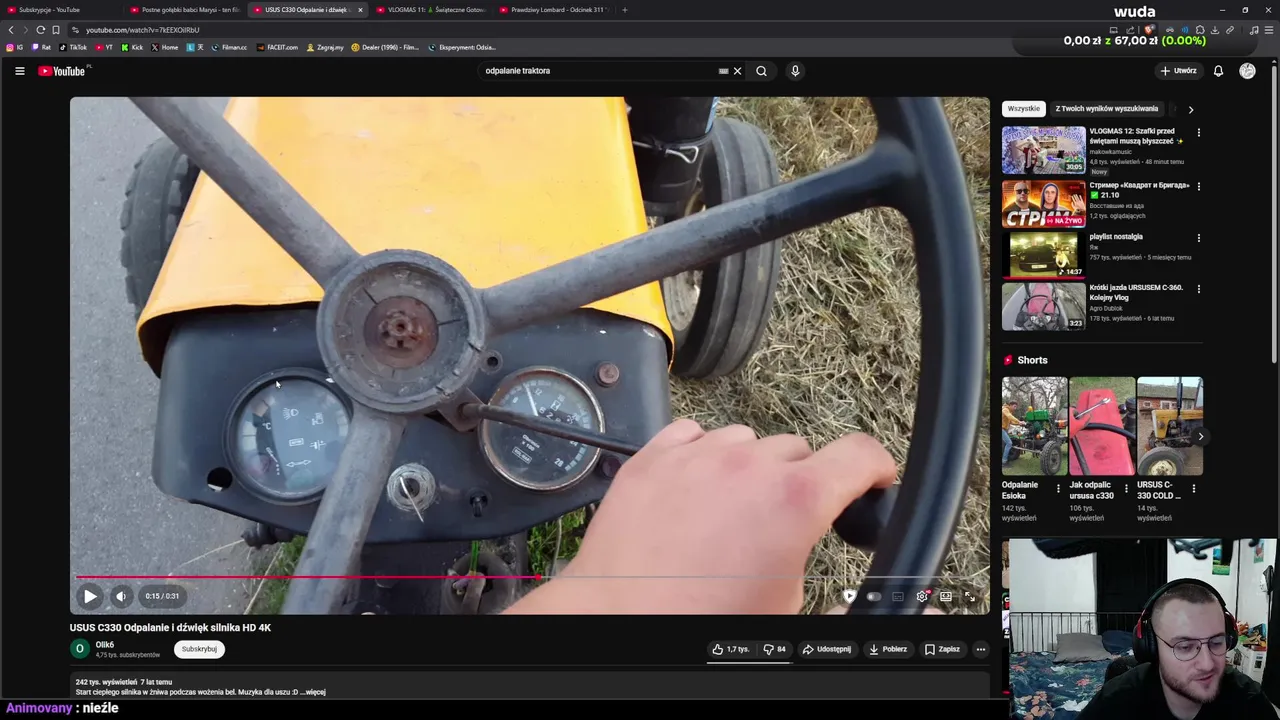
Task: Open browser downloads icon
Action: [1214, 30]
